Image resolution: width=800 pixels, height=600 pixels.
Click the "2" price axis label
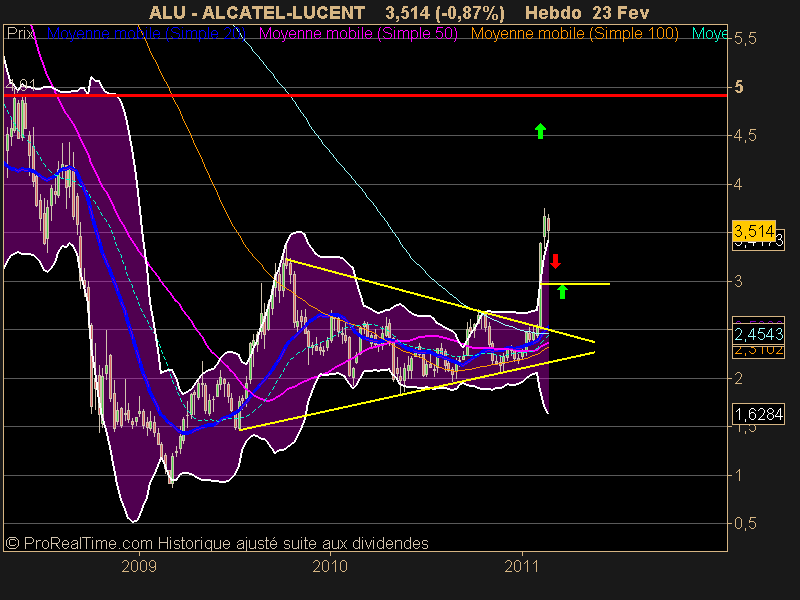point(738,378)
